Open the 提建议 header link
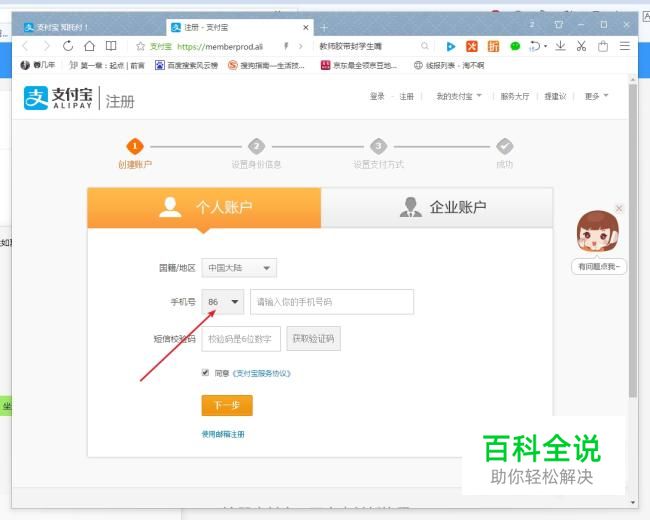This screenshot has height=520, width=650. (555, 96)
